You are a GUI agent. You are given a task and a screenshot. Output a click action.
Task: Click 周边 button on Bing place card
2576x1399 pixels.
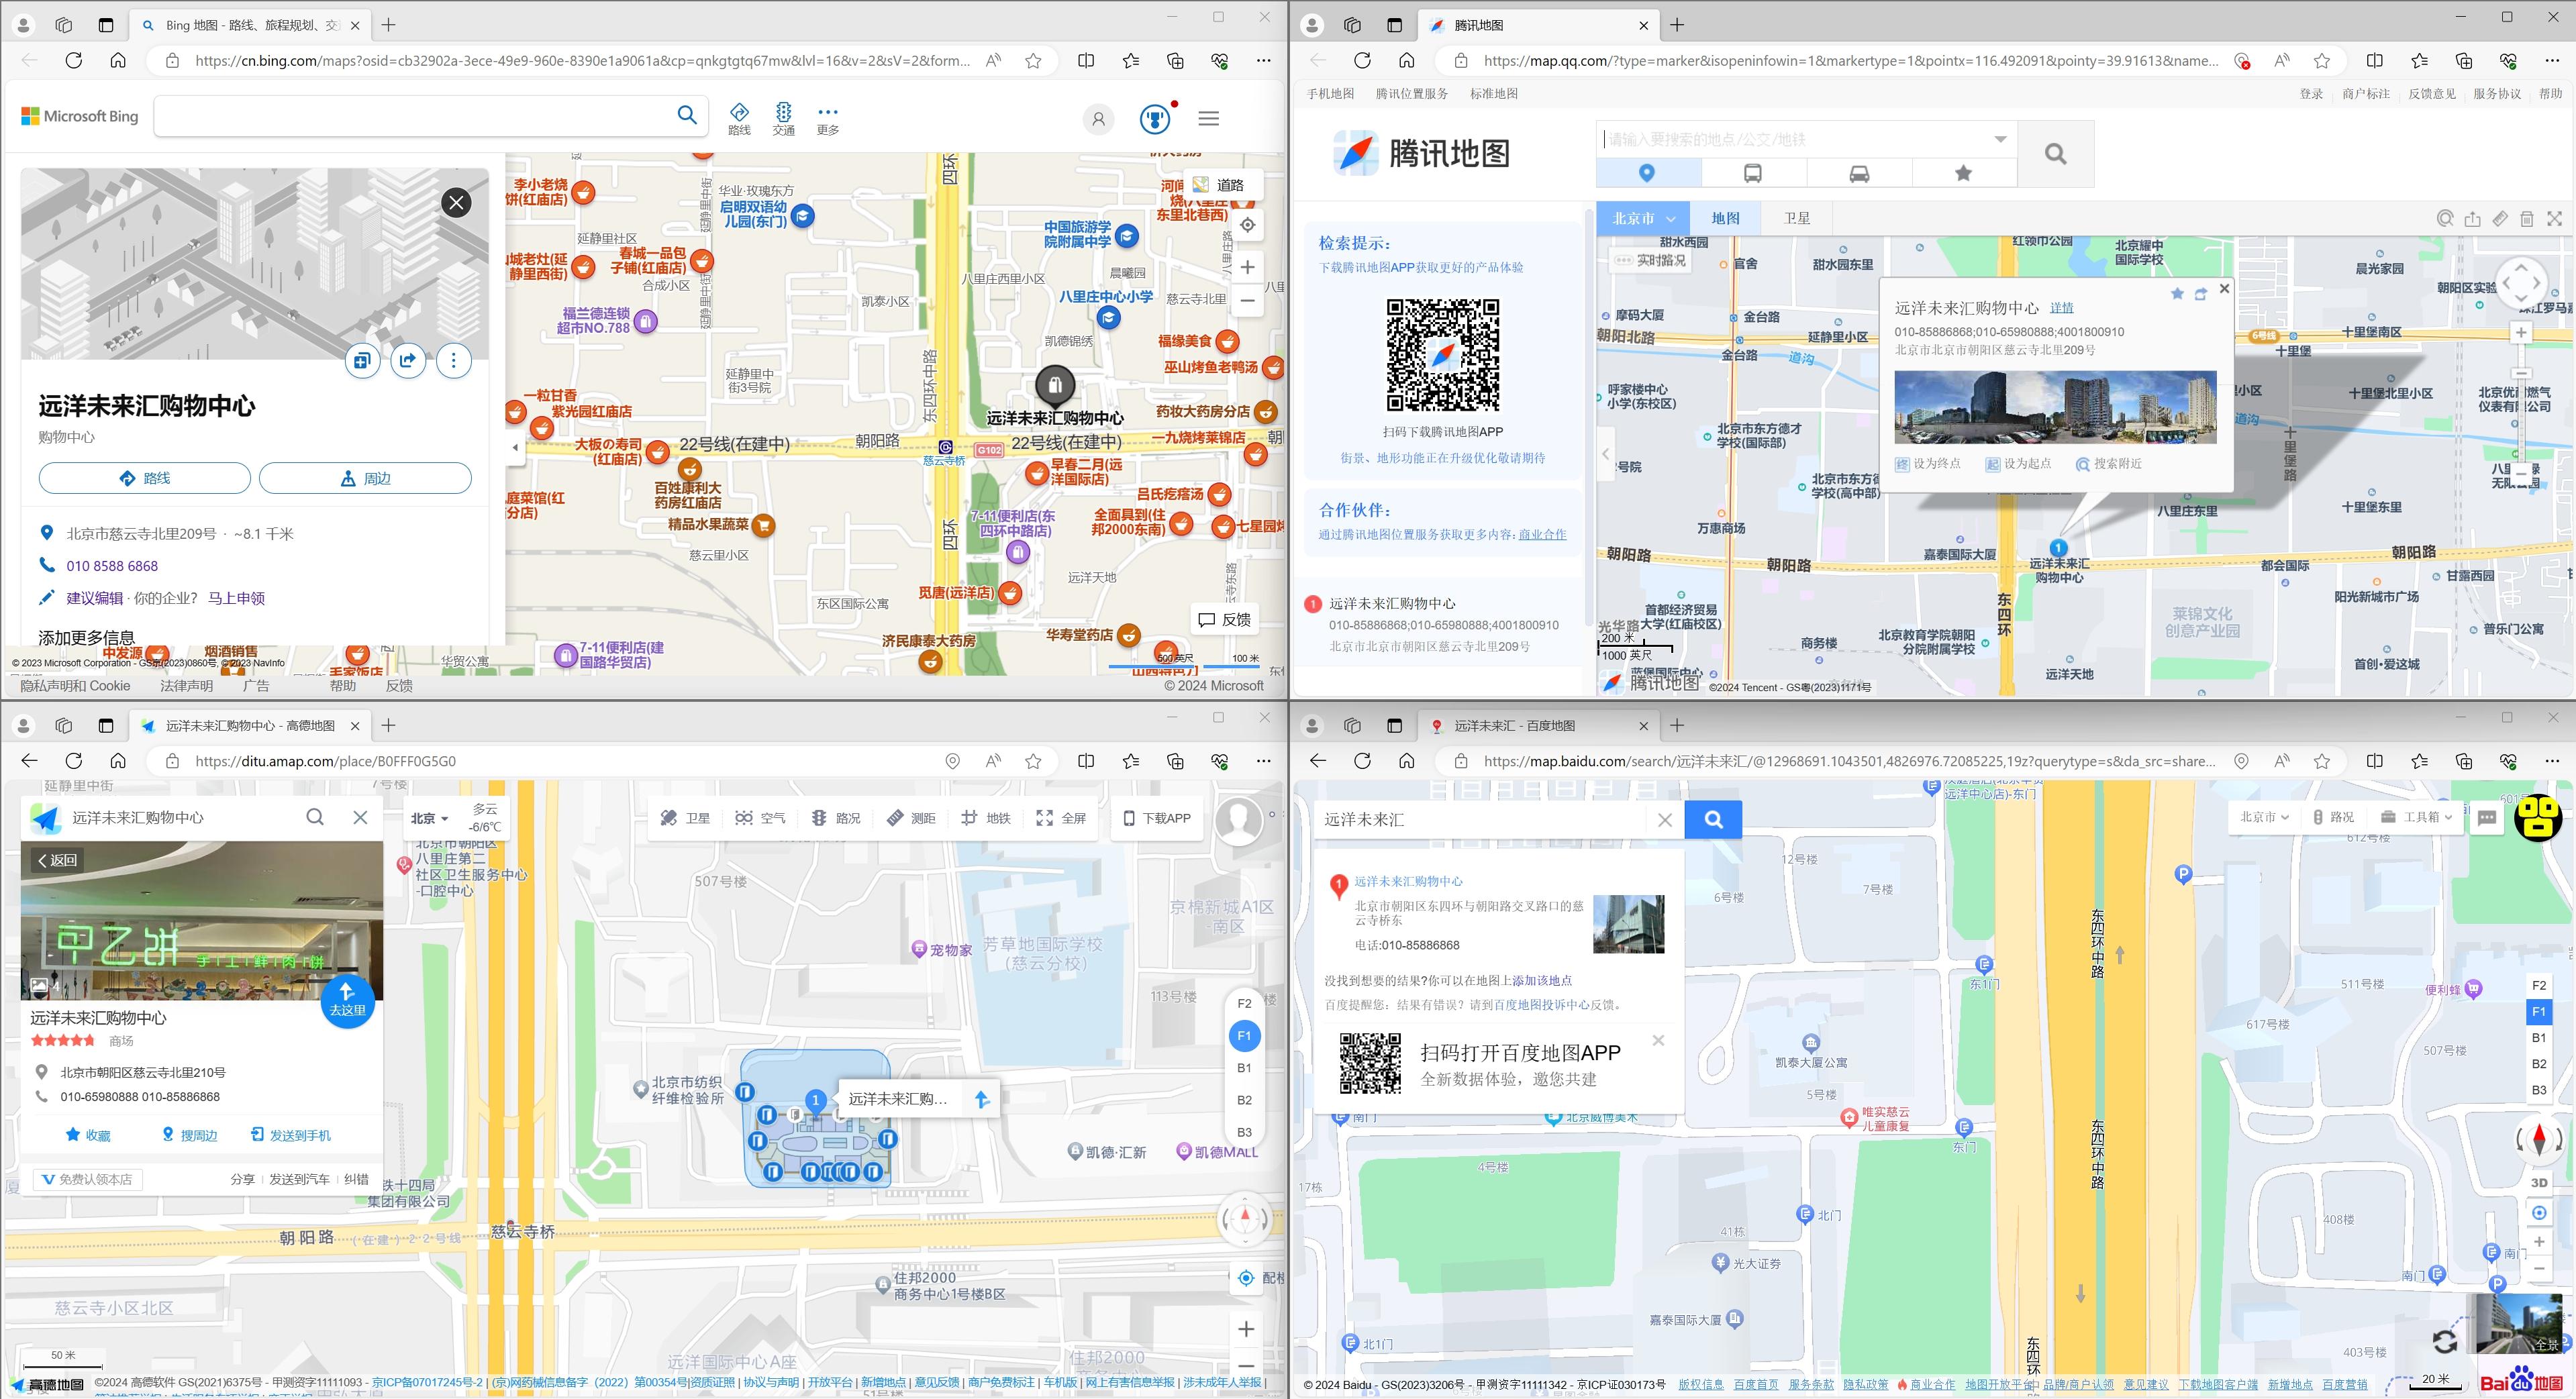pyautogui.click(x=365, y=478)
